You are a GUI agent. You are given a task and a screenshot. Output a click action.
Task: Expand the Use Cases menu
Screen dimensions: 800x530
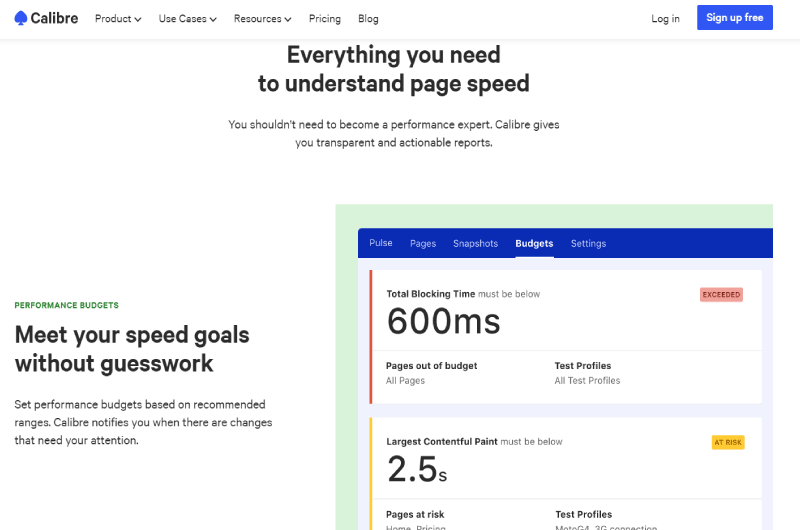point(187,19)
